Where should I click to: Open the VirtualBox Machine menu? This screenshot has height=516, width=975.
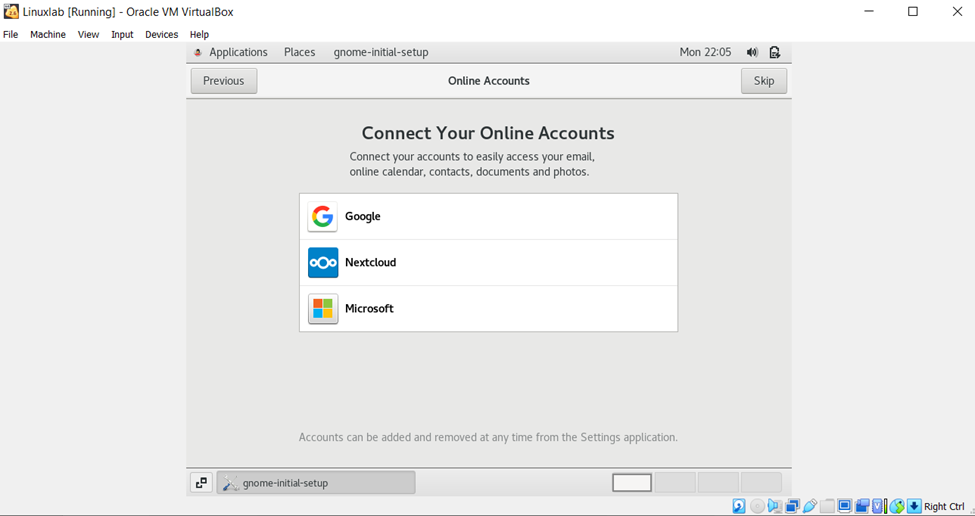point(48,35)
